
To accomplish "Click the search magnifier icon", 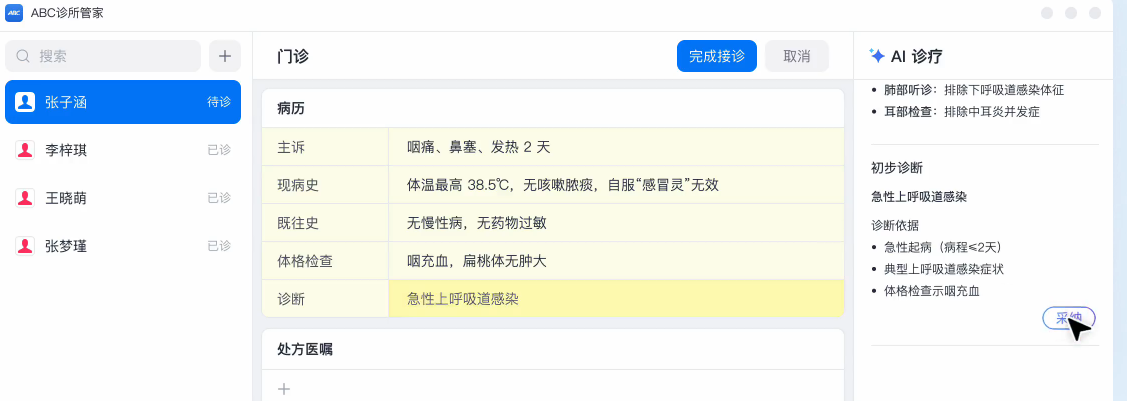I will pyautogui.click(x=23, y=56).
